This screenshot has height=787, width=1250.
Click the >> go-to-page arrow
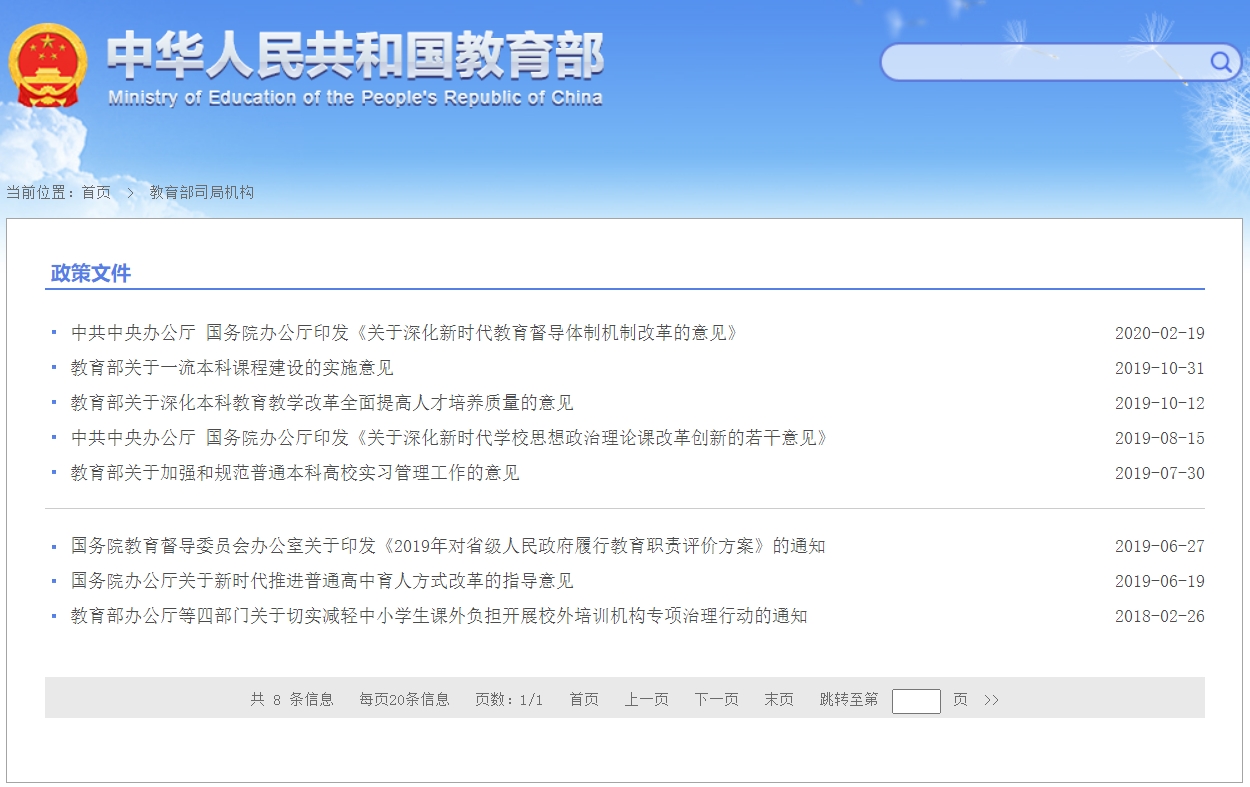(991, 700)
